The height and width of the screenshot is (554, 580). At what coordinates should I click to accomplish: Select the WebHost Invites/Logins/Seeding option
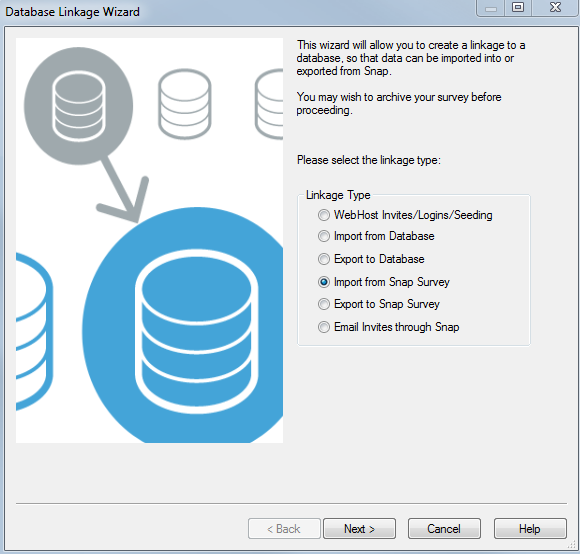tap(405, 215)
